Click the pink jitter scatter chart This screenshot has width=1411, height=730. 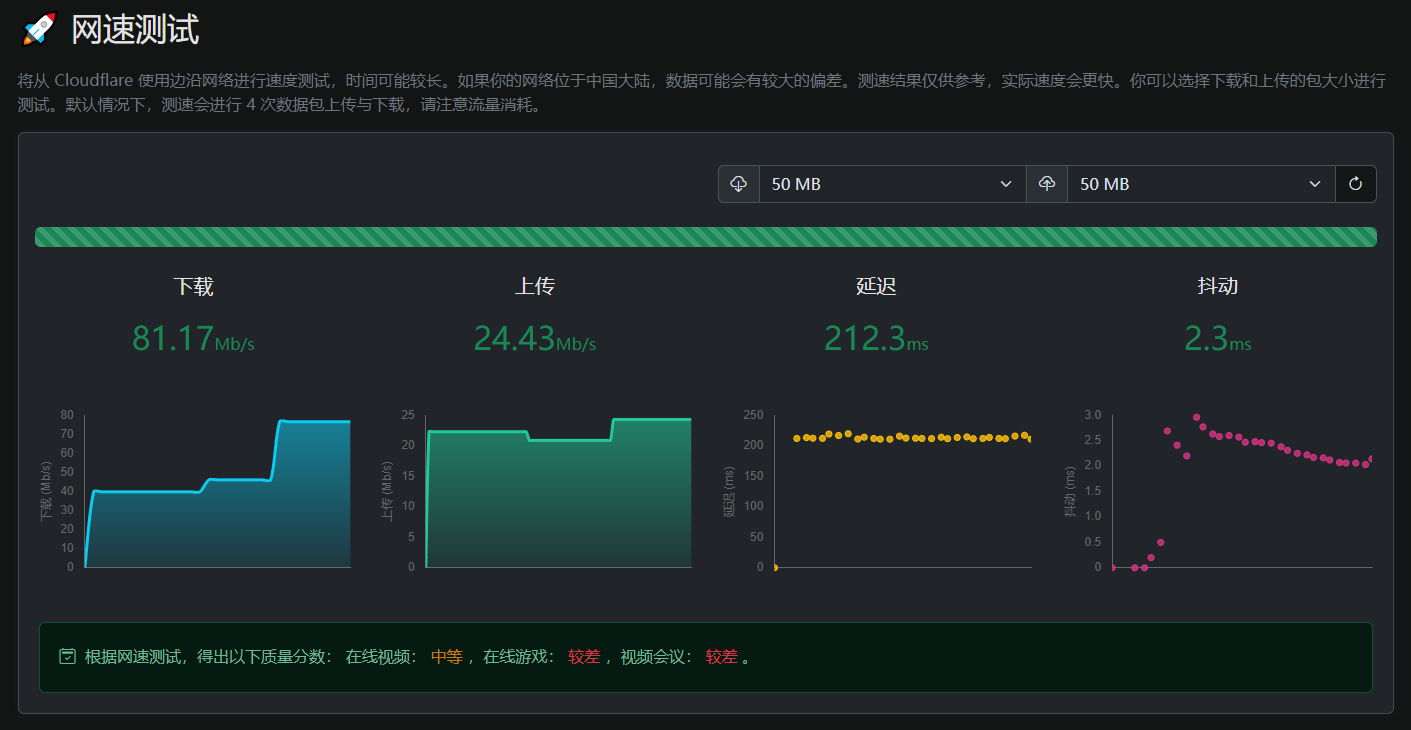[1242, 490]
